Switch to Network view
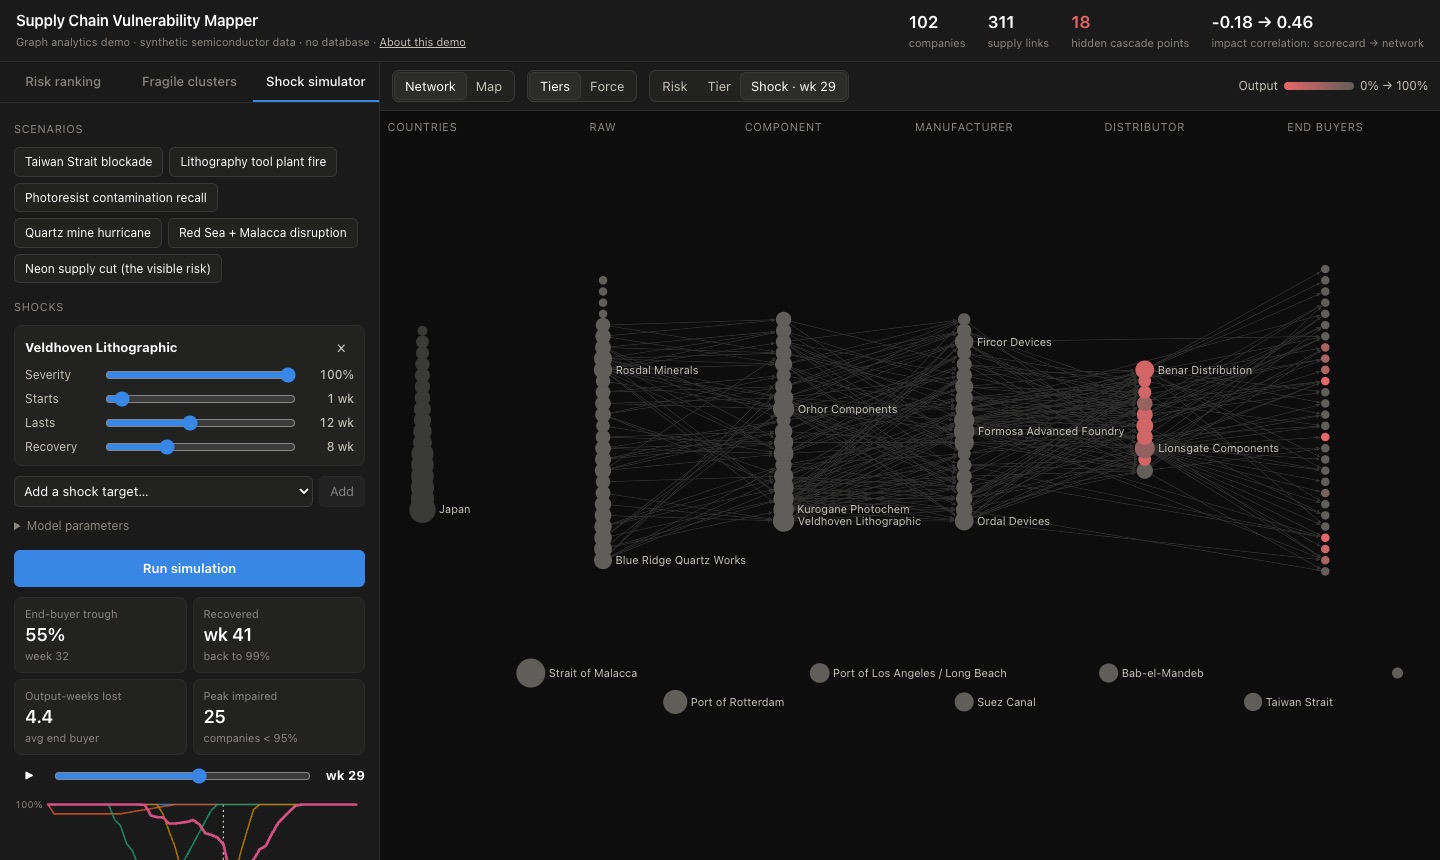 pos(430,86)
